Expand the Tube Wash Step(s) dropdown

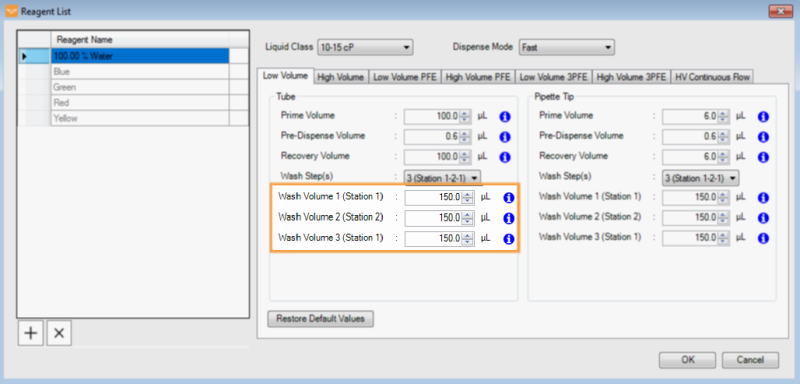coord(442,178)
